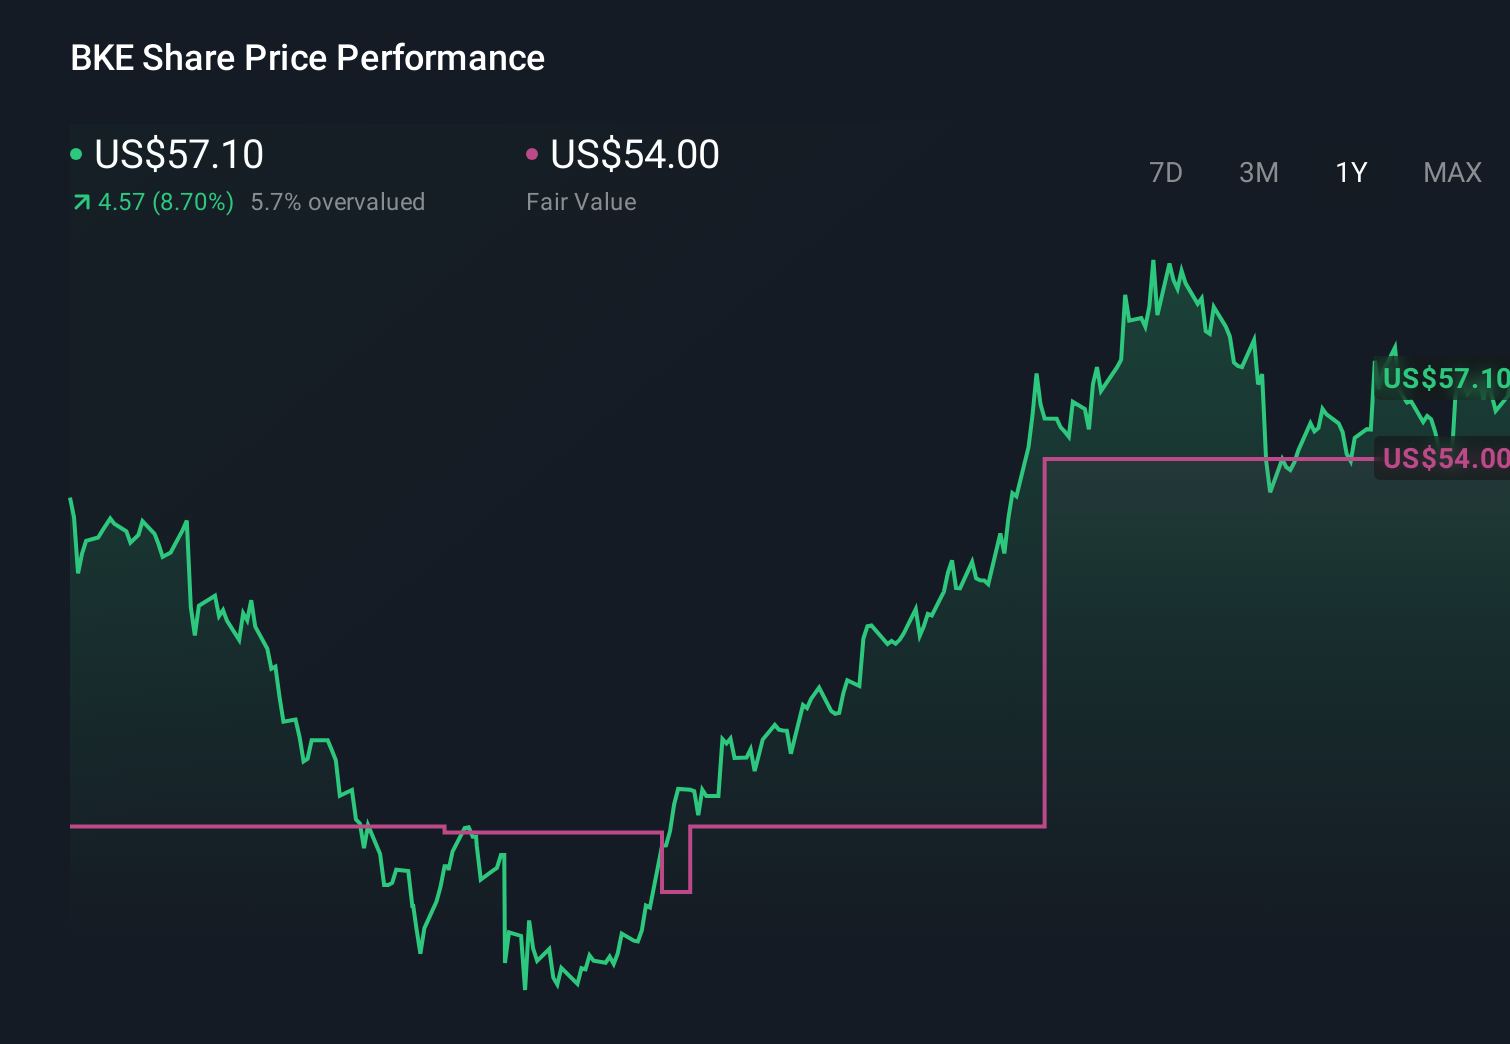Click the US$57.10 headline price
Image resolution: width=1510 pixels, height=1044 pixels.
click(180, 155)
